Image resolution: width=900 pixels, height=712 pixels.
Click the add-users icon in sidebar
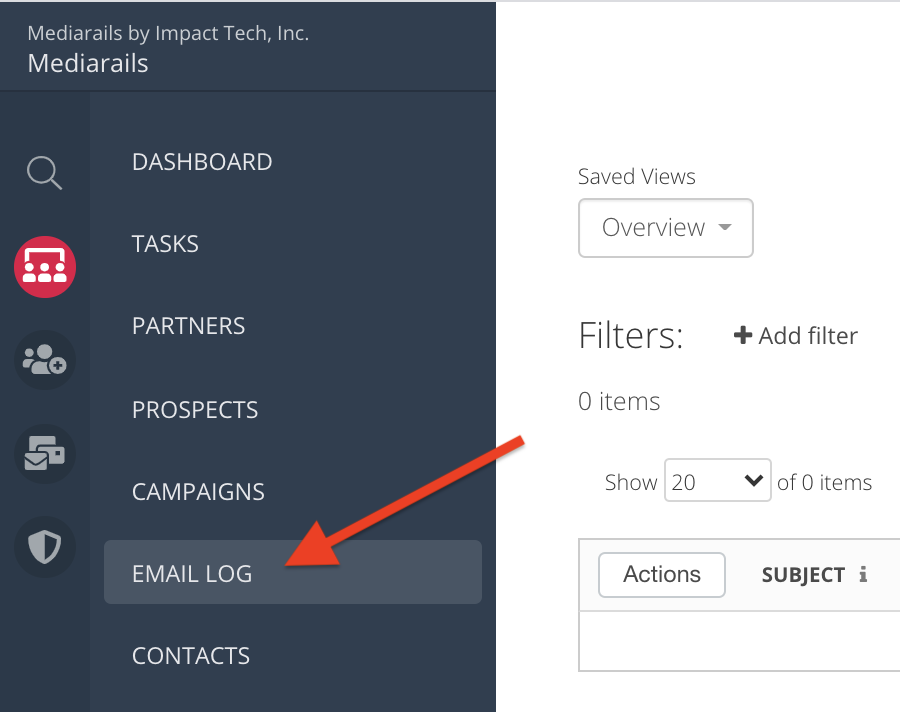pos(44,360)
